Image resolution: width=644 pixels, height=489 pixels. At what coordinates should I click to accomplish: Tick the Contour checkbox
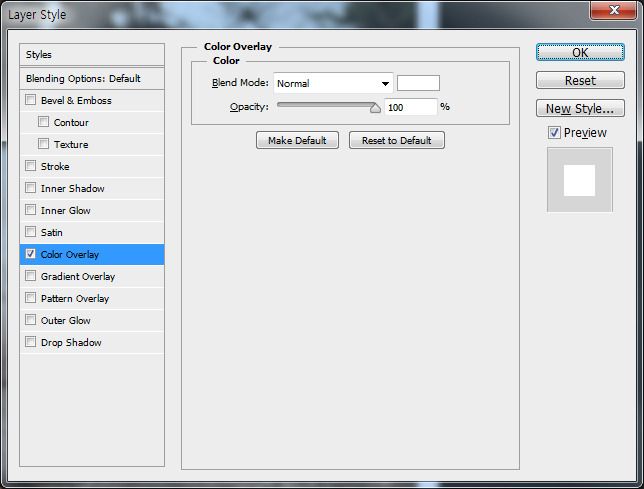pos(43,122)
